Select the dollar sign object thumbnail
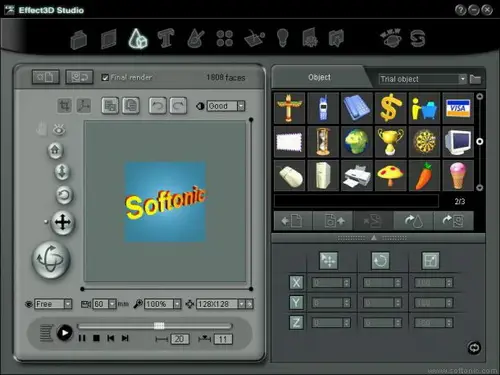The image size is (500, 375). tap(391, 108)
